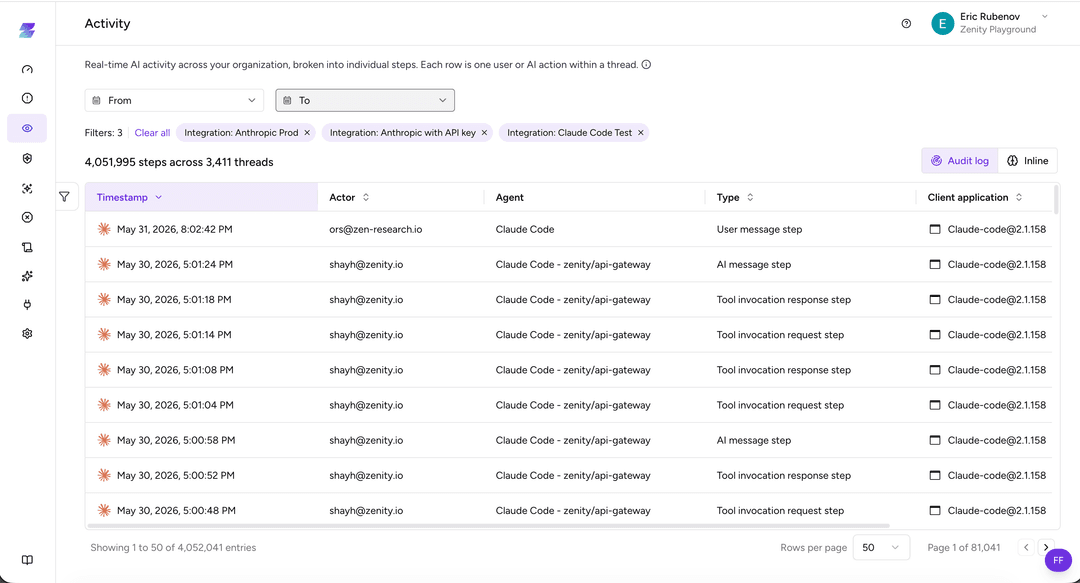The height and width of the screenshot is (583, 1080).
Task: Click the E user avatar
Action: [x=942, y=23]
